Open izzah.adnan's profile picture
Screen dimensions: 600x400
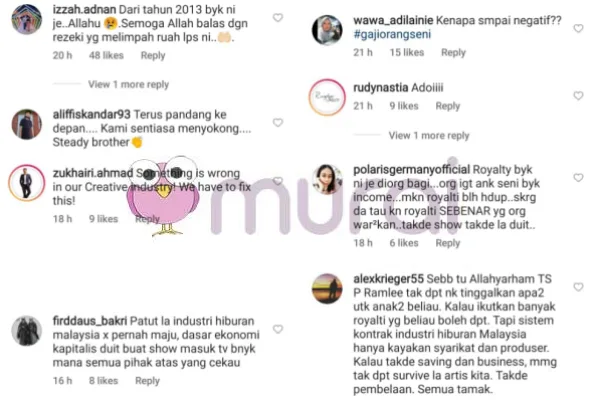pos(26,19)
